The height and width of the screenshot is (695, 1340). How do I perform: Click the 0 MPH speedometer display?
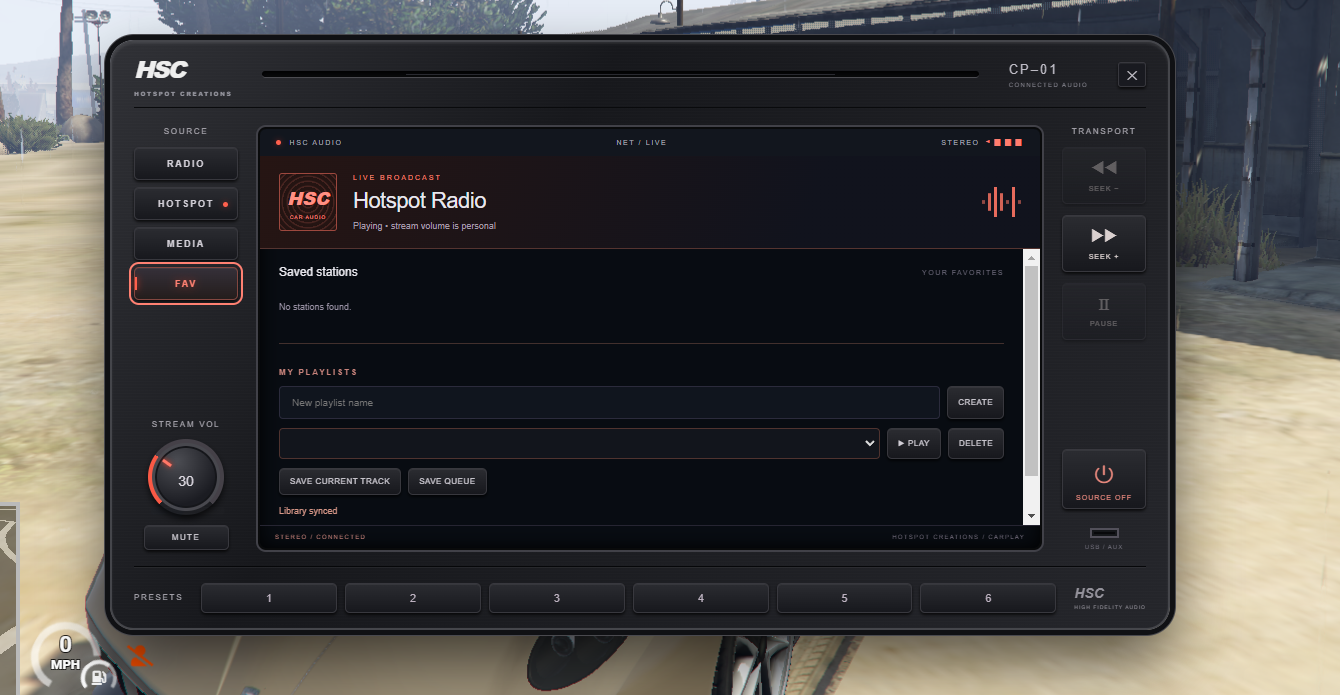click(65, 652)
